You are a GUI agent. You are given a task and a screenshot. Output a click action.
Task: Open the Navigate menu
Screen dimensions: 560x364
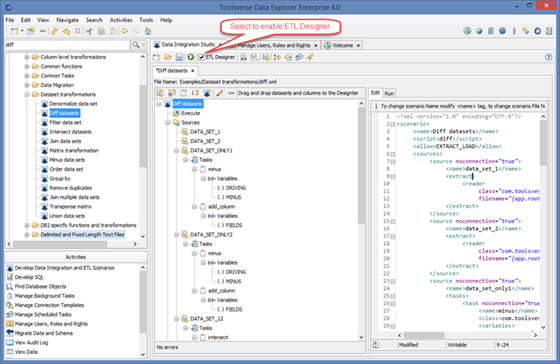coord(68,20)
